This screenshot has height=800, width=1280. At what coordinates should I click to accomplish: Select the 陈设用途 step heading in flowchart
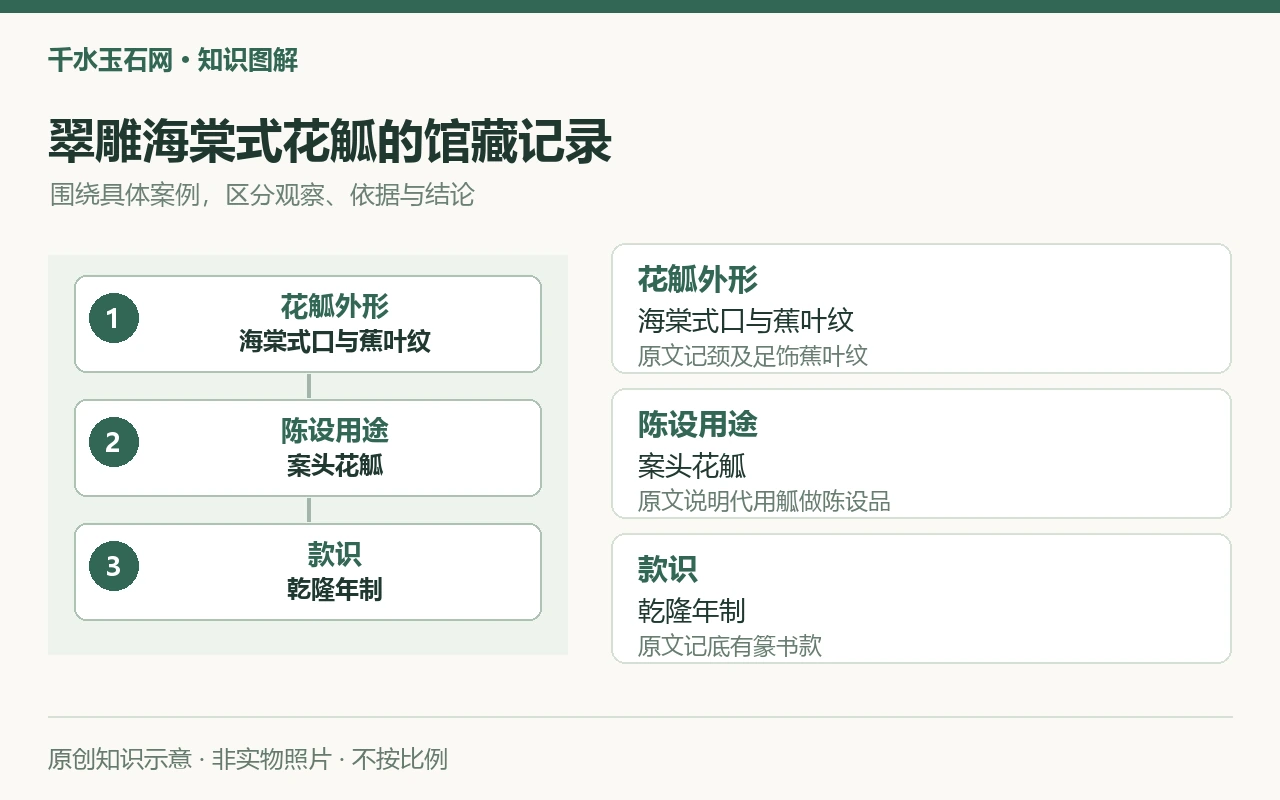[334, 430]
